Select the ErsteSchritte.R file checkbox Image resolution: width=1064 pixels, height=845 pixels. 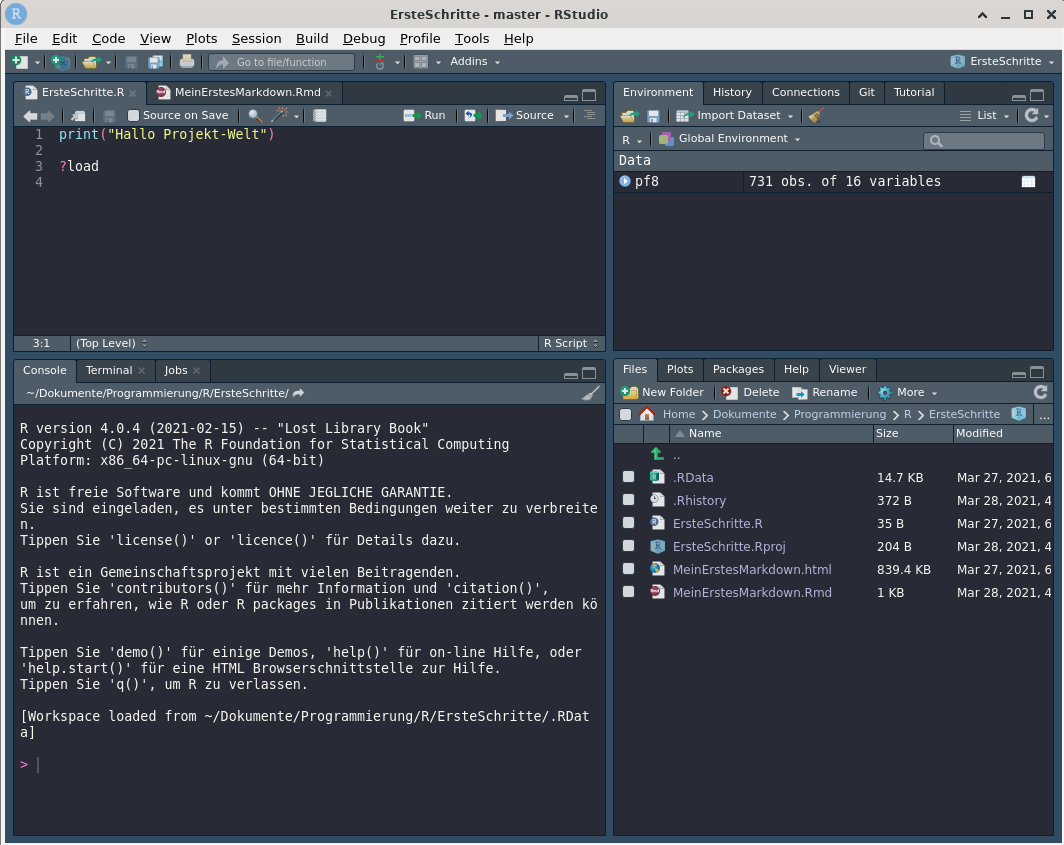[x=628, y=523]
